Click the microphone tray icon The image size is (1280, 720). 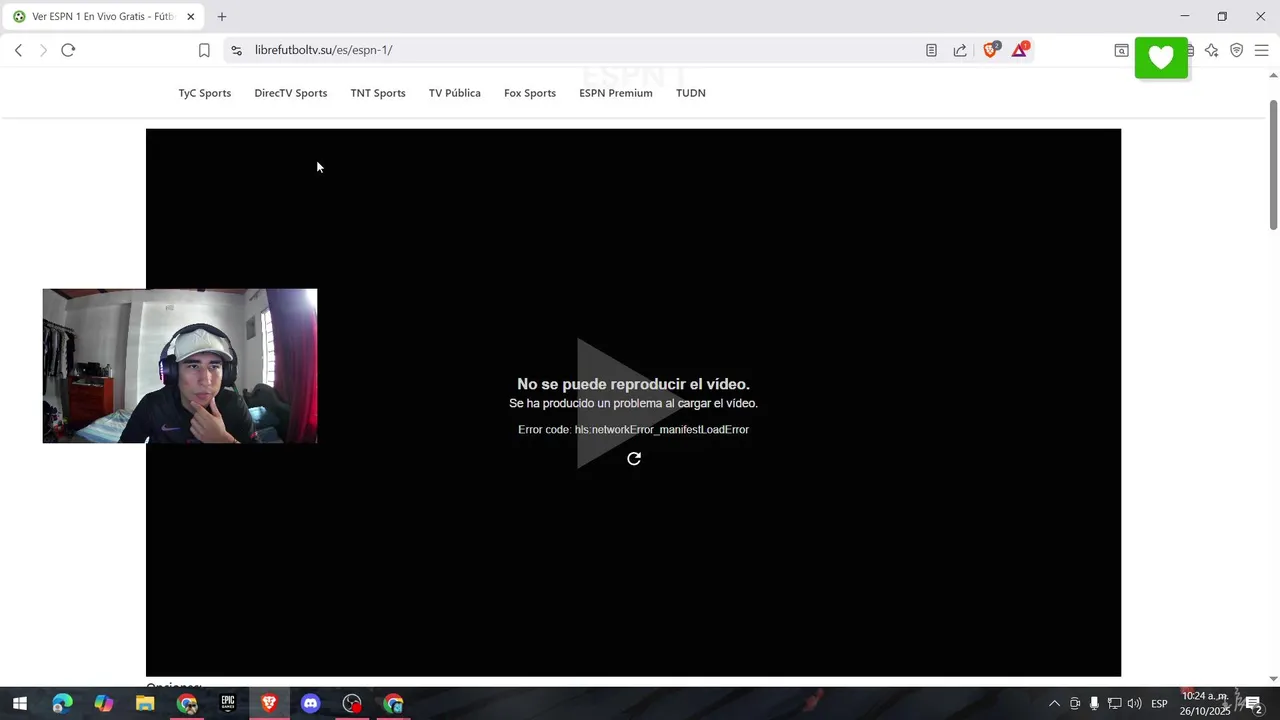pyautogui.click(x=1095, y=704)
